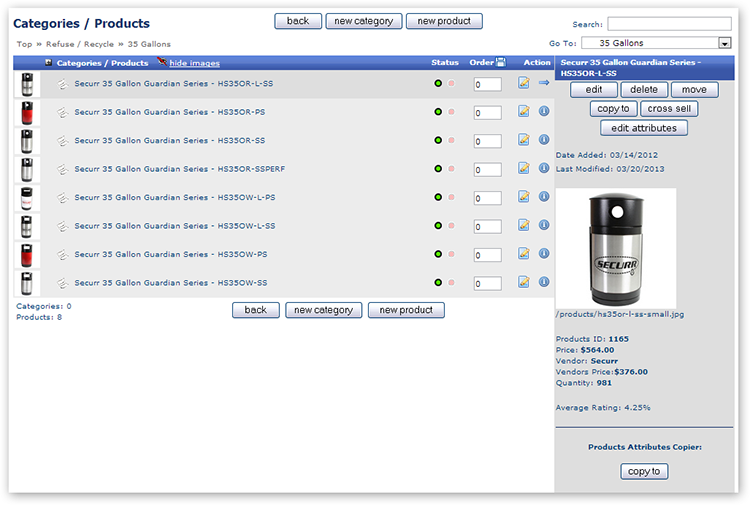Click green status dot for HS35OW-SS

click(438, 282)
